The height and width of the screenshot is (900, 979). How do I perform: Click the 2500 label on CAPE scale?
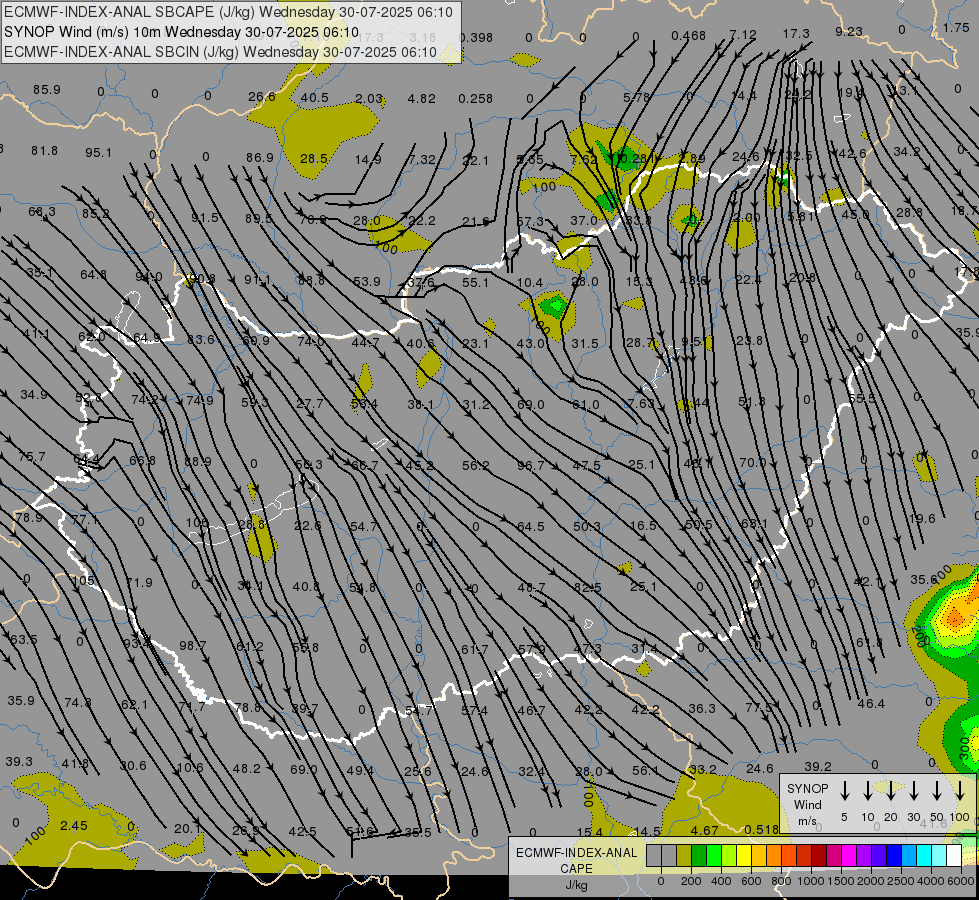coord(901,881)
